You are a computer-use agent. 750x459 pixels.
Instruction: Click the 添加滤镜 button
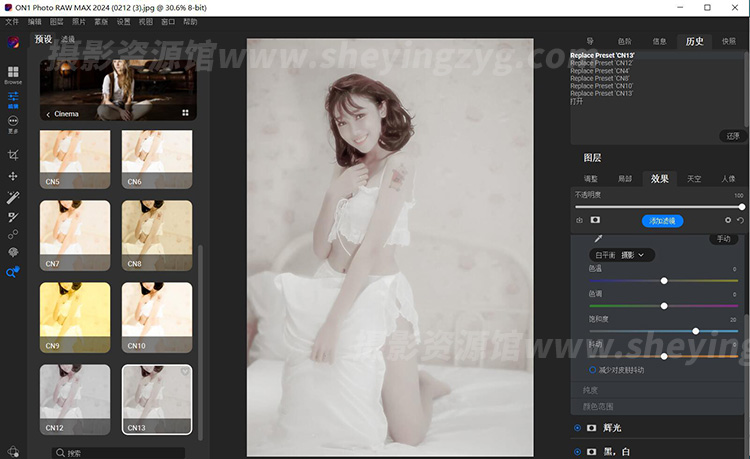(662, 220)
